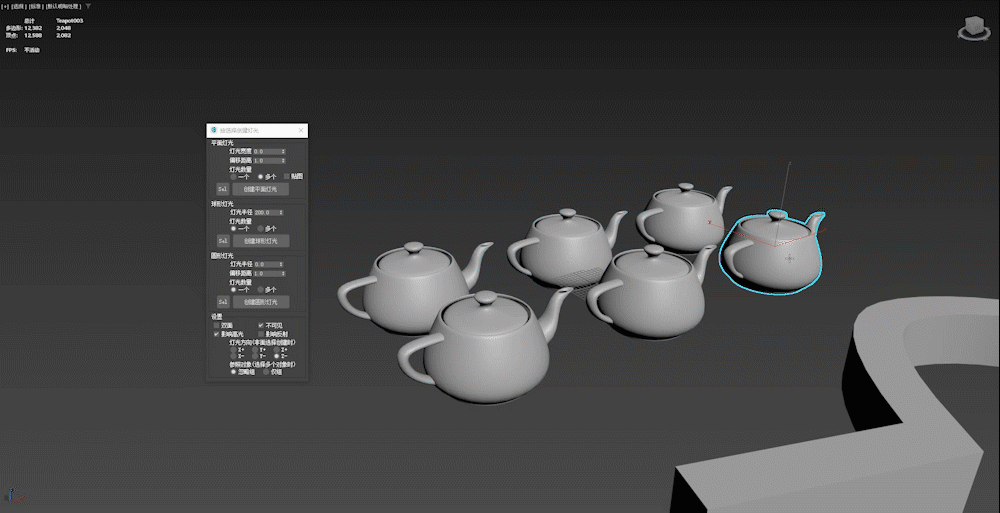Click Sel button in 圆形灯光 section
Screen dimensions: 1000x513
[223, 302]
